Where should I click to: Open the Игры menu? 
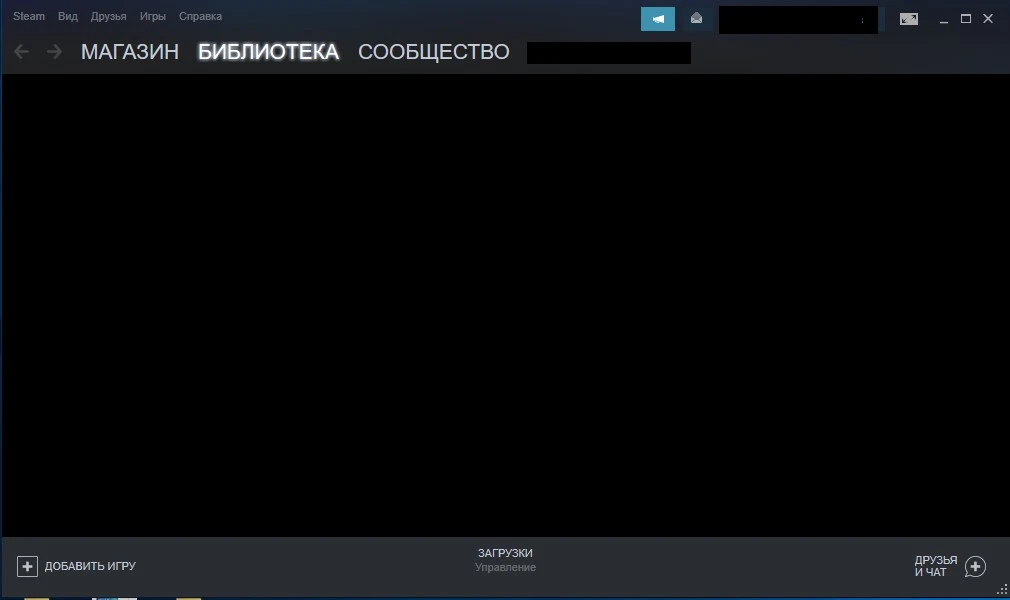[153, 16]
